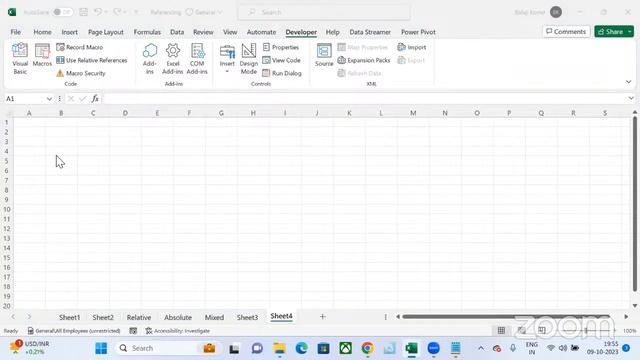Image resolution: width=640 pixels, height=360 pixels.
Task: Click the Insert Function fx icon
Action: point(95,99)
